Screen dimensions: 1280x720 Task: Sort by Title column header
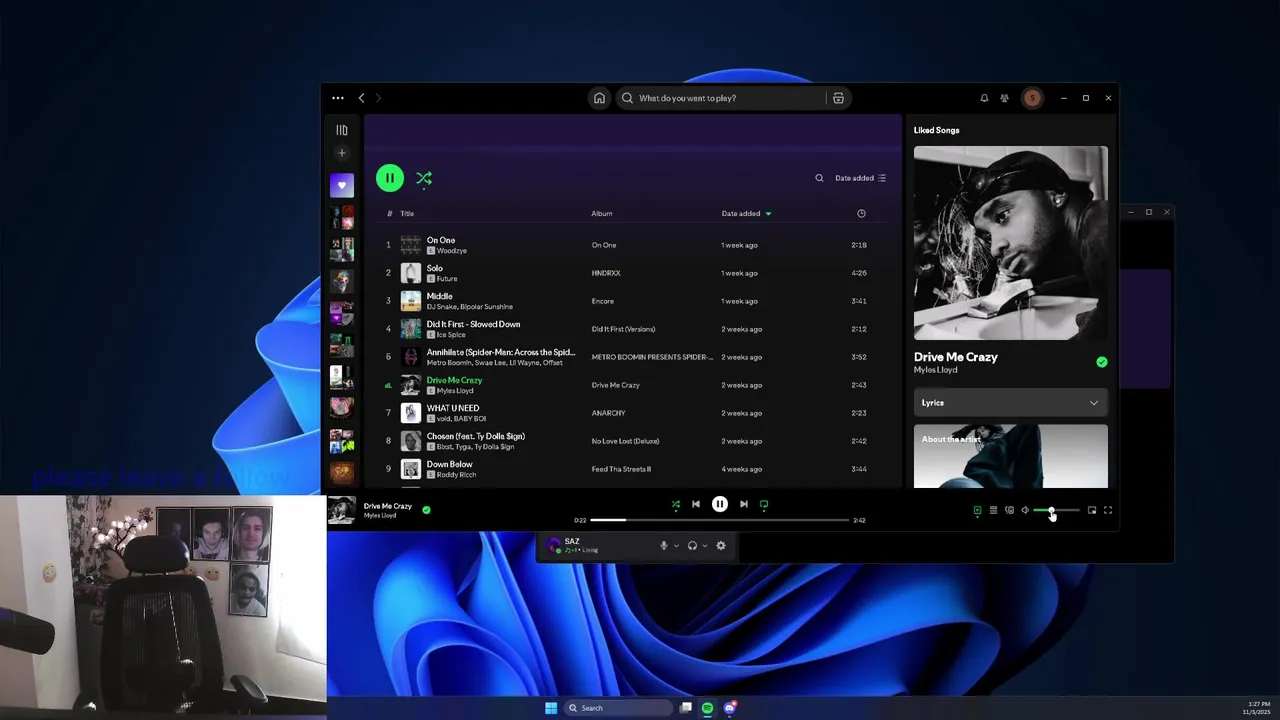[407, 213]
